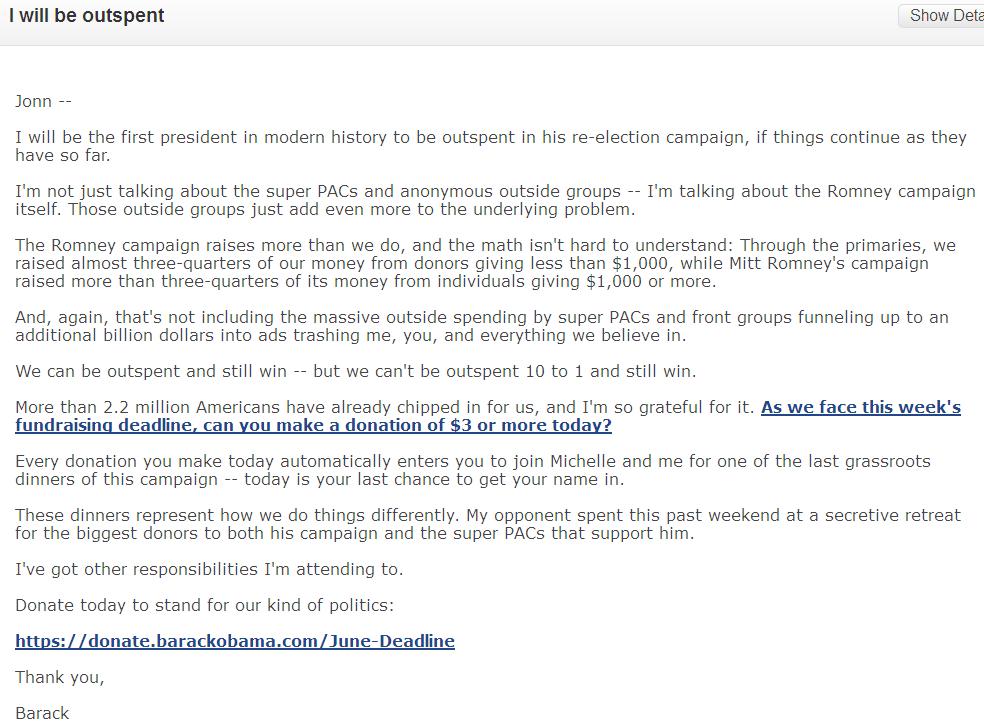
Task: Click the "Barack" signature
Action: (42, 713)
